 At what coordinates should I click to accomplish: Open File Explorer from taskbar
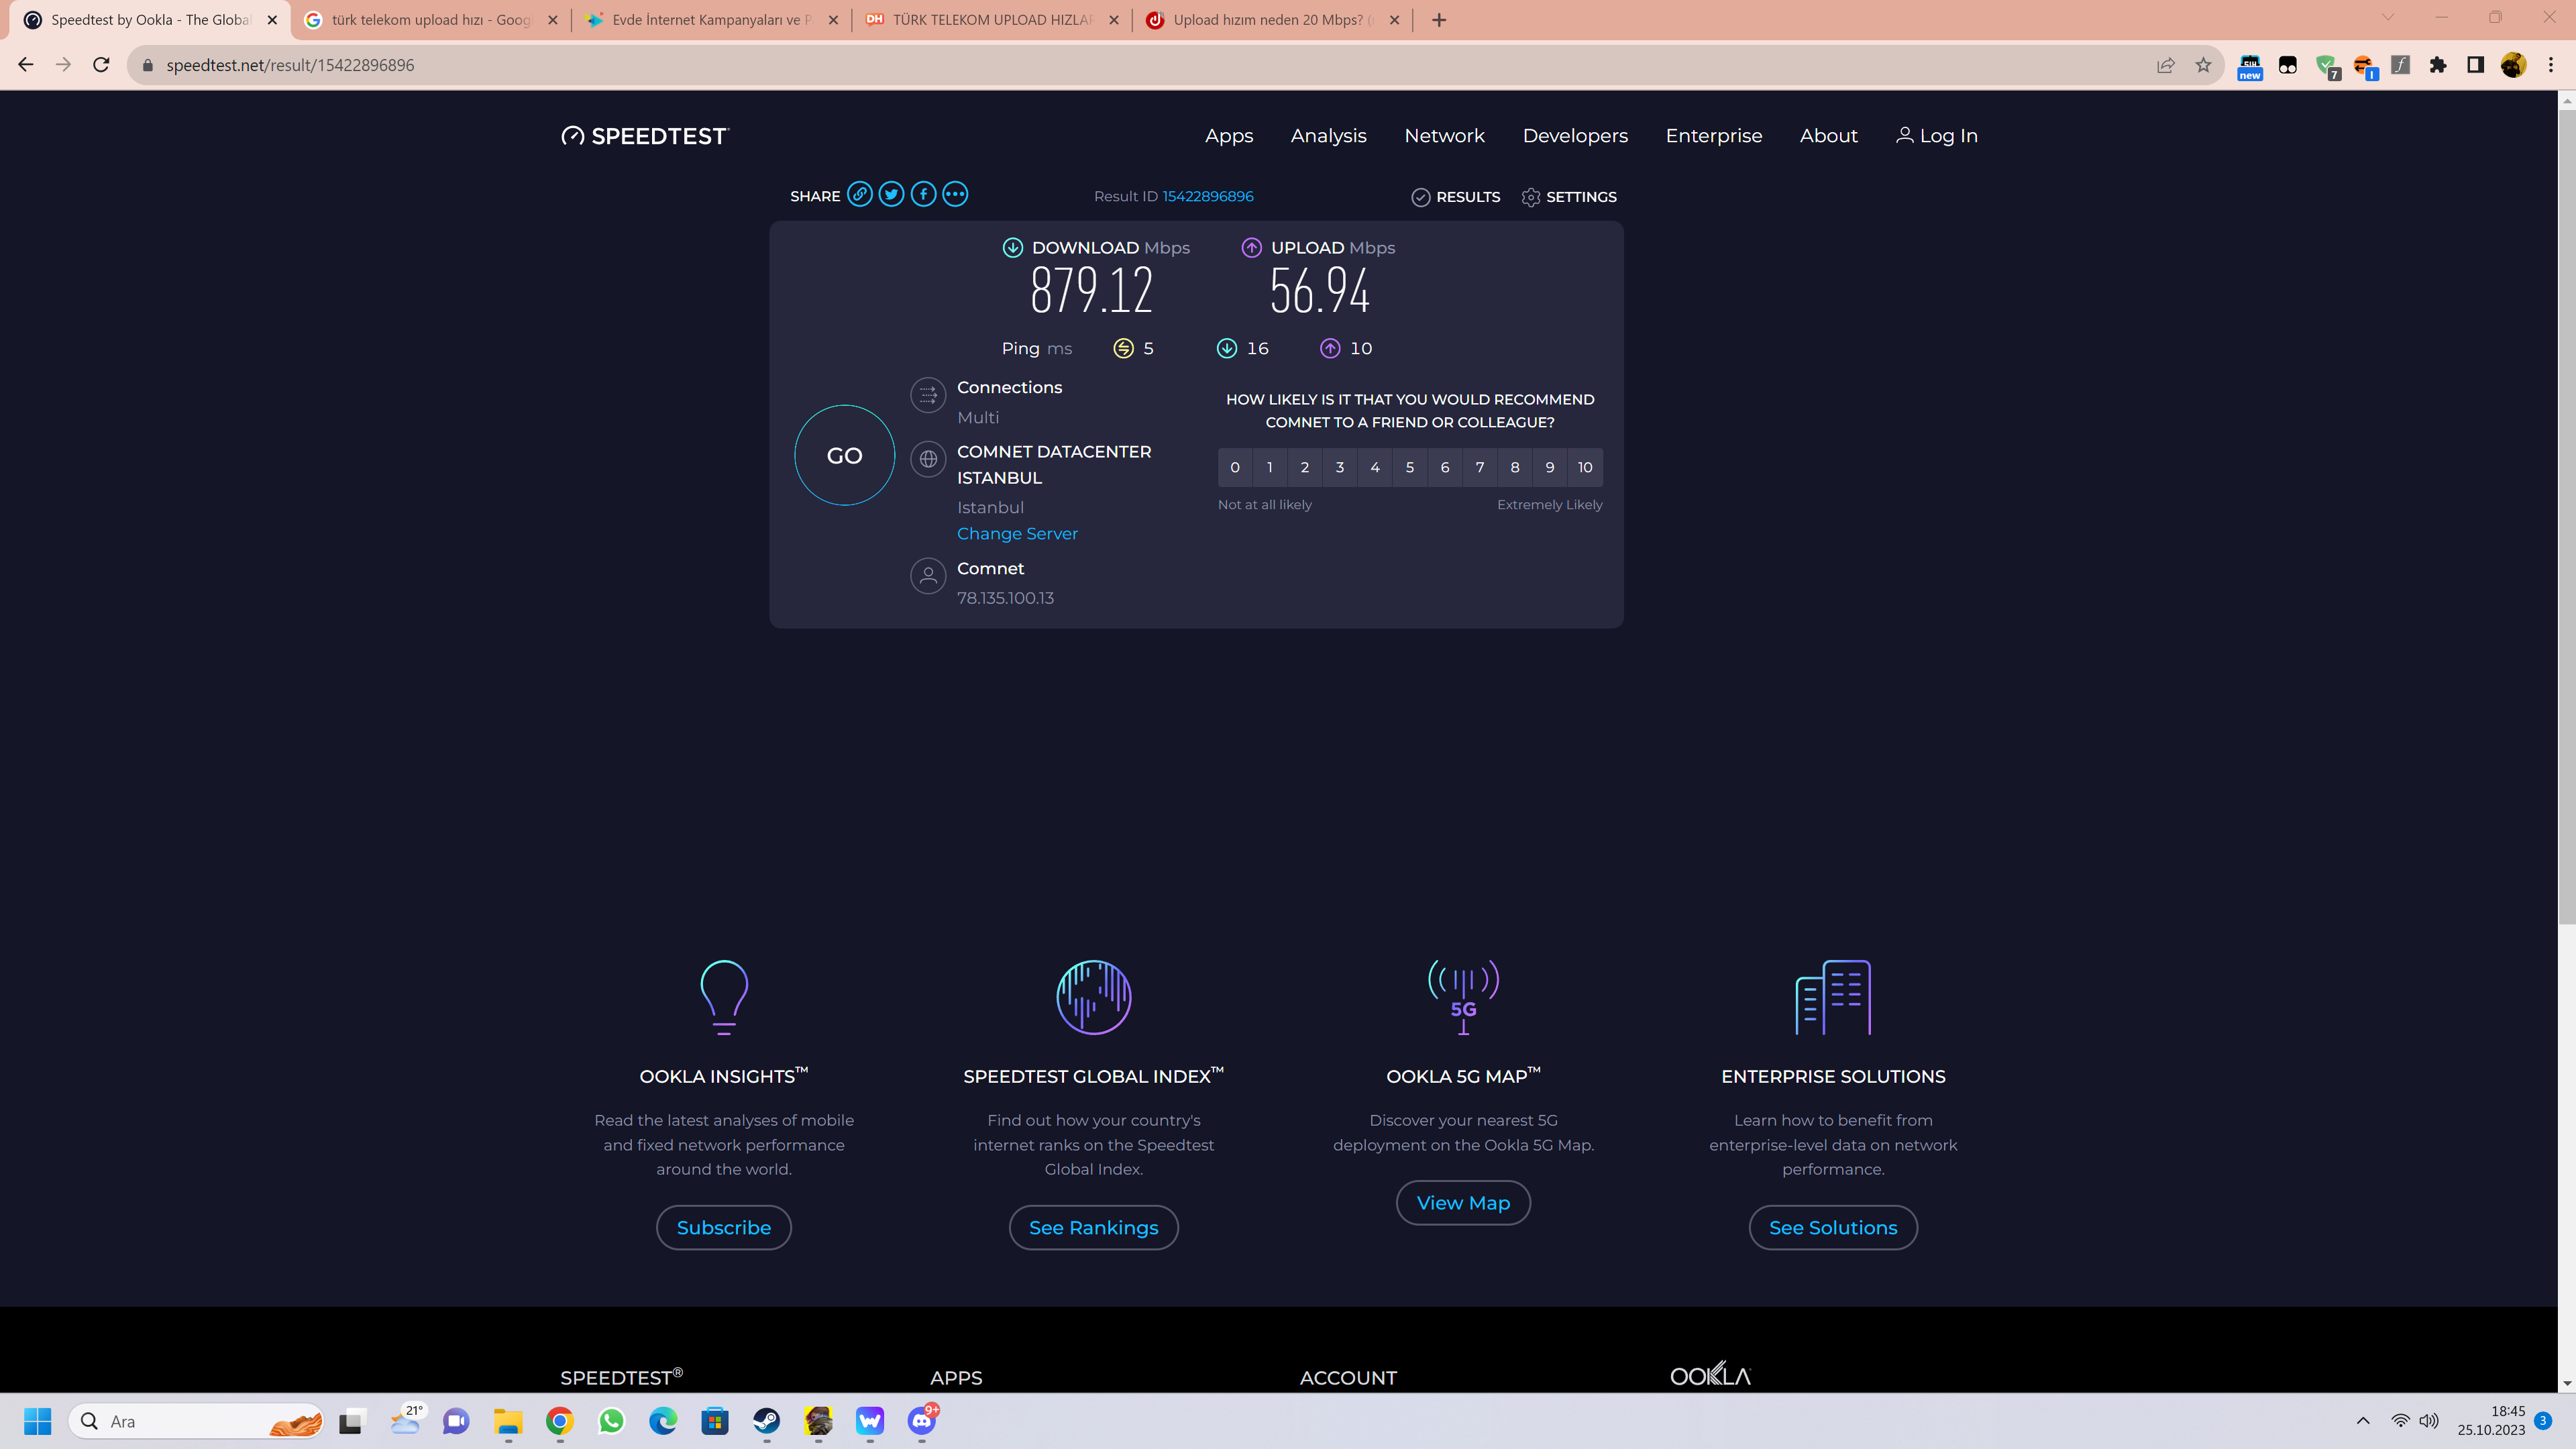pyautogui.click(x=508, y=1421)
